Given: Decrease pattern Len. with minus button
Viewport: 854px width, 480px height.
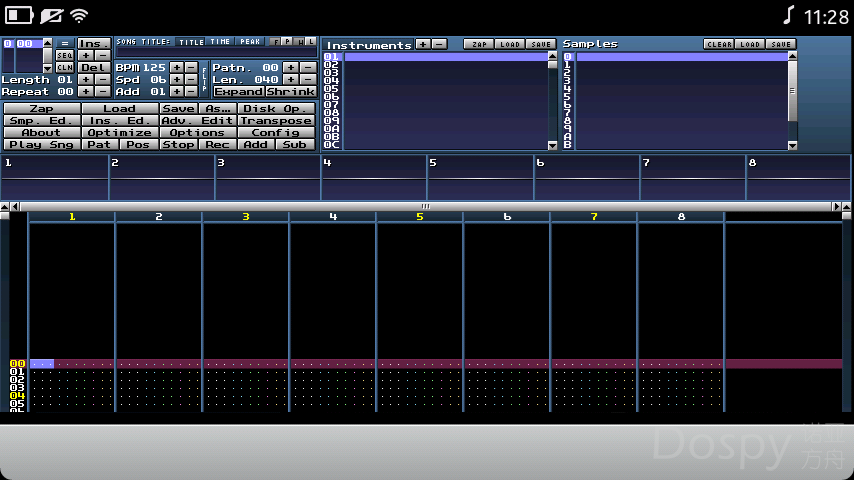Looking at the screenshot, I should 308,80.
